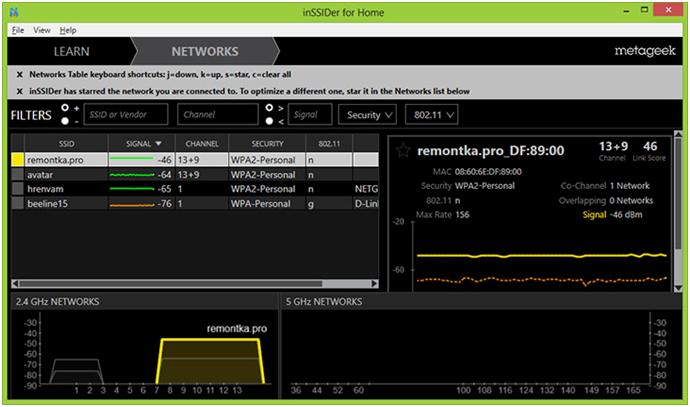Click details panel scroll up arrow
The image size is (690, 407).
pyautogui.click(x=678, y=135)
